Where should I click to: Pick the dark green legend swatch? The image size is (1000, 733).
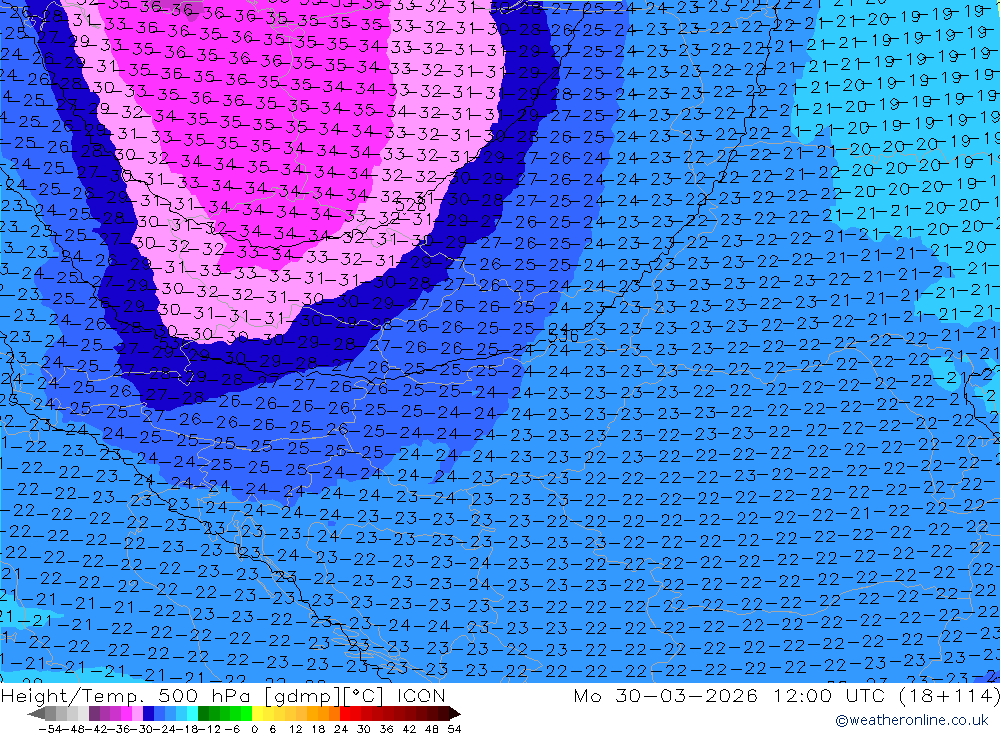(x=203, y=714)
